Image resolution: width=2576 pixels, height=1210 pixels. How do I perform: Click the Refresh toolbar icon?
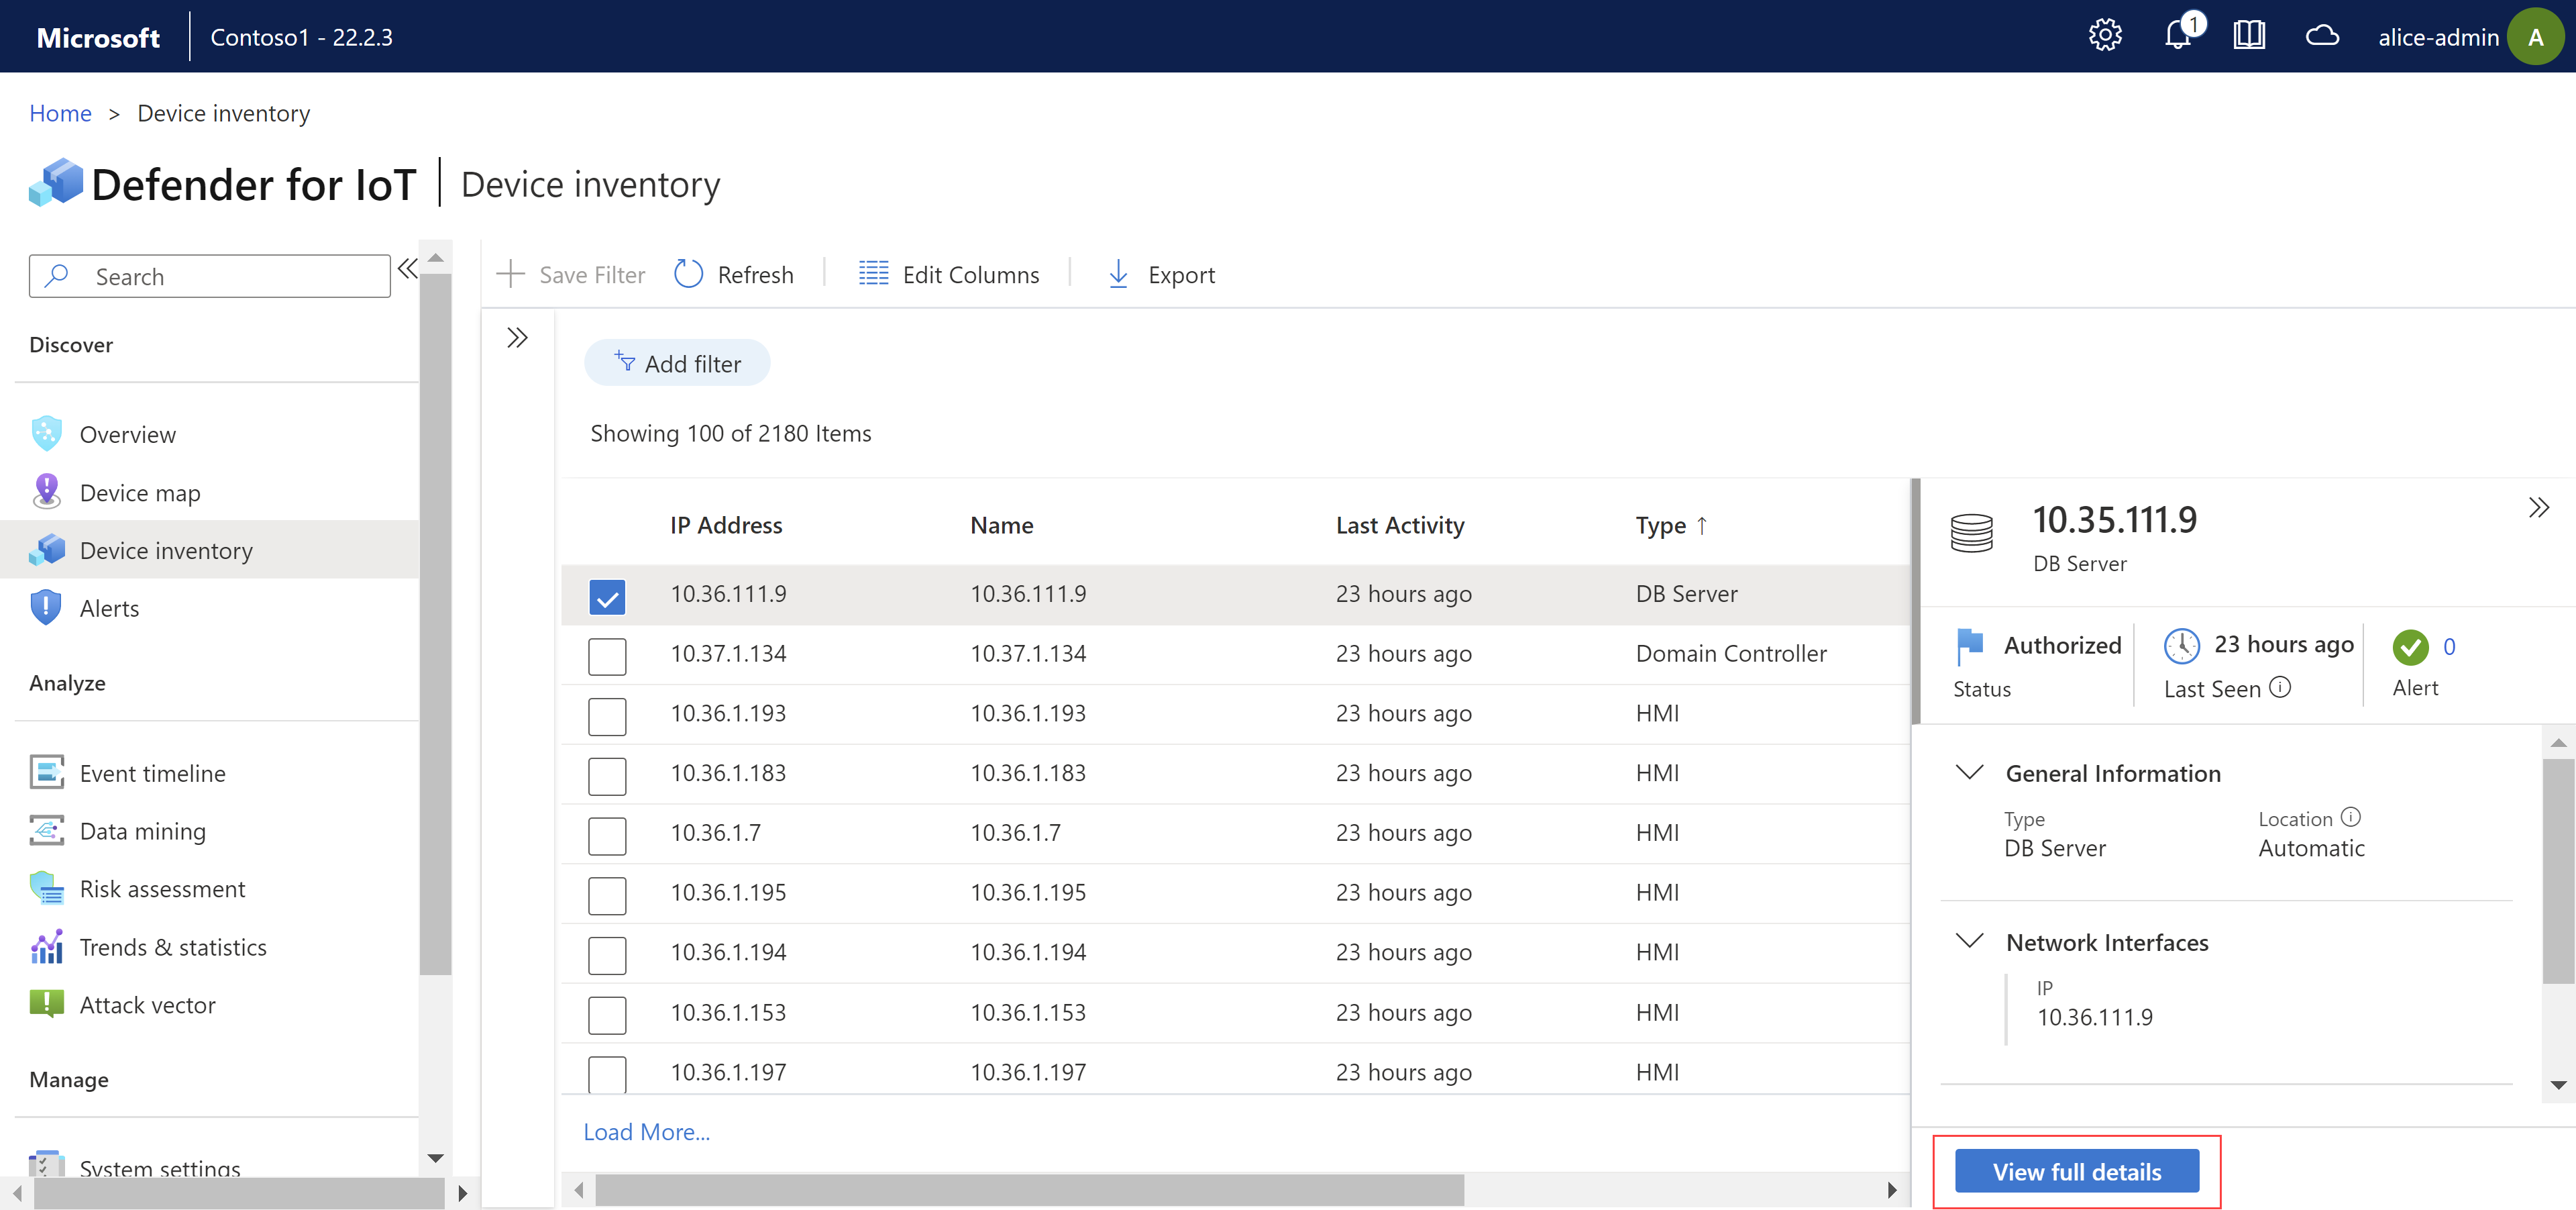(x=688, y=274)
